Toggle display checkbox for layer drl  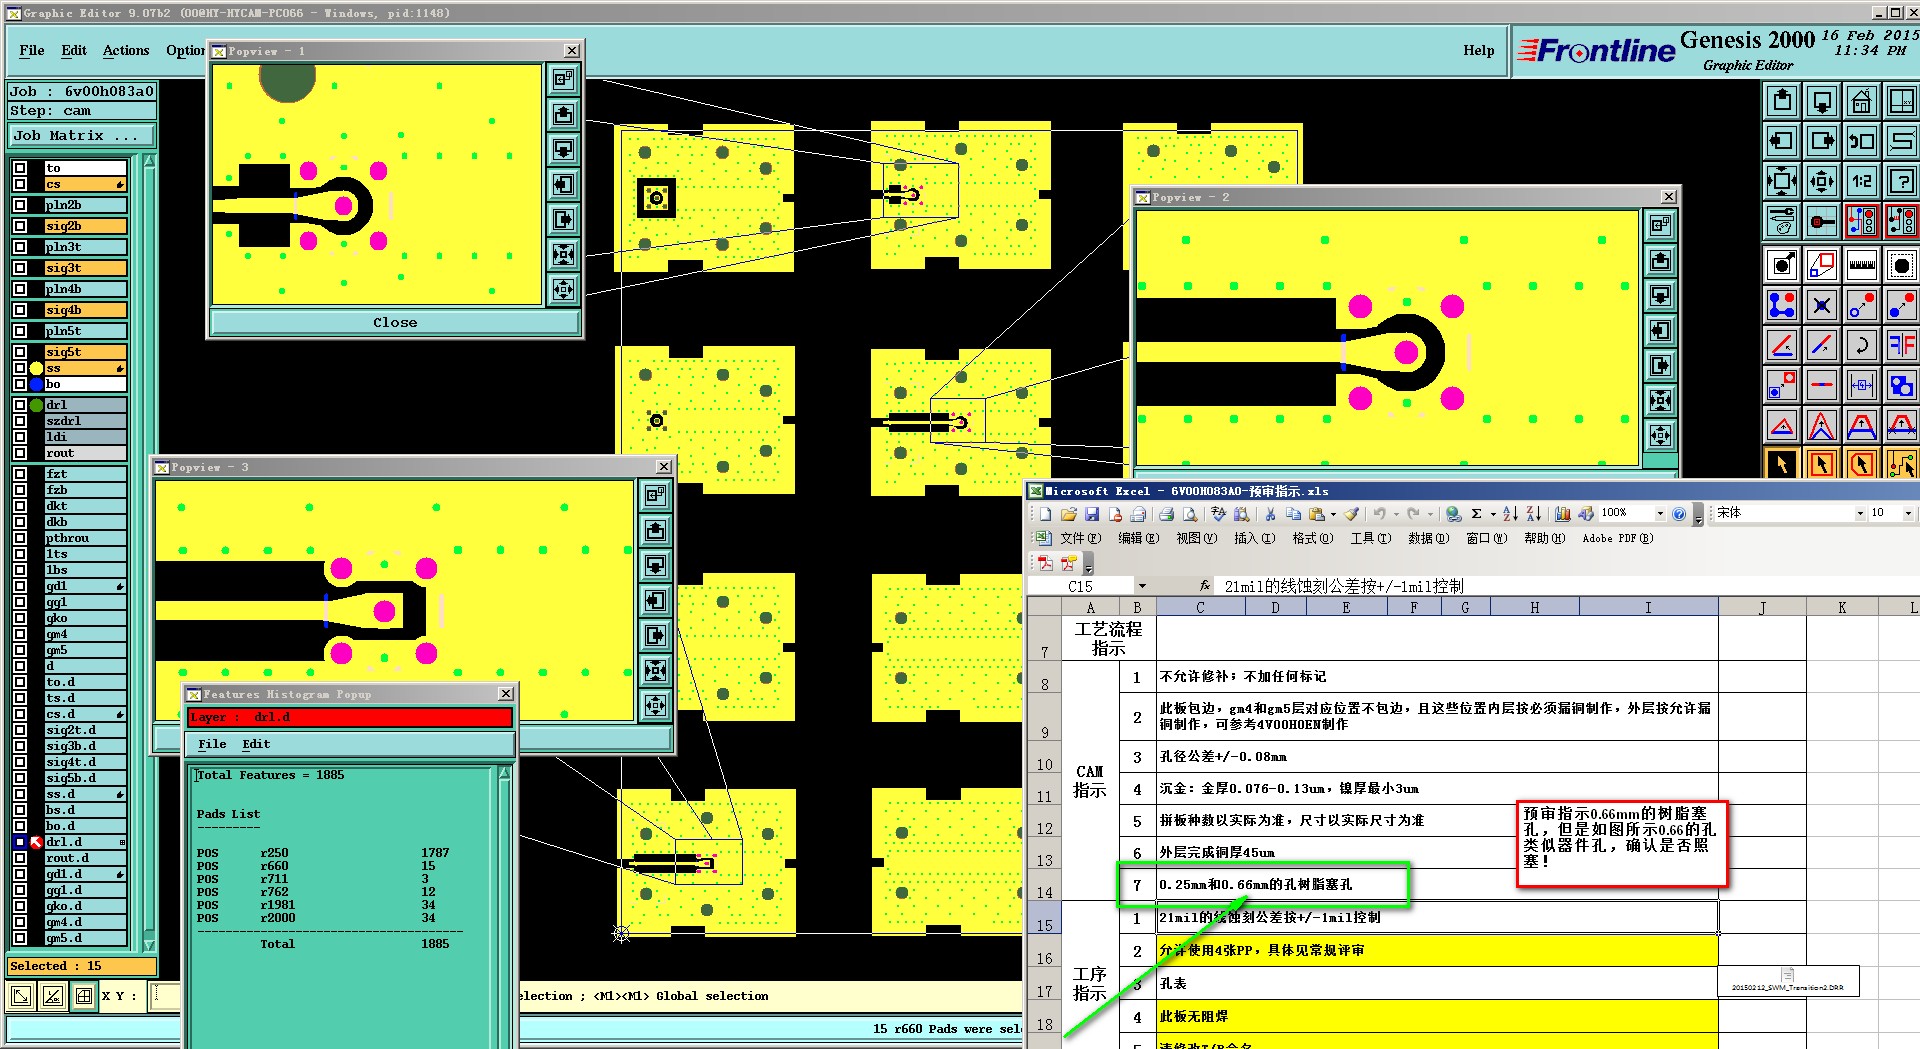click(x=20, y=405)
